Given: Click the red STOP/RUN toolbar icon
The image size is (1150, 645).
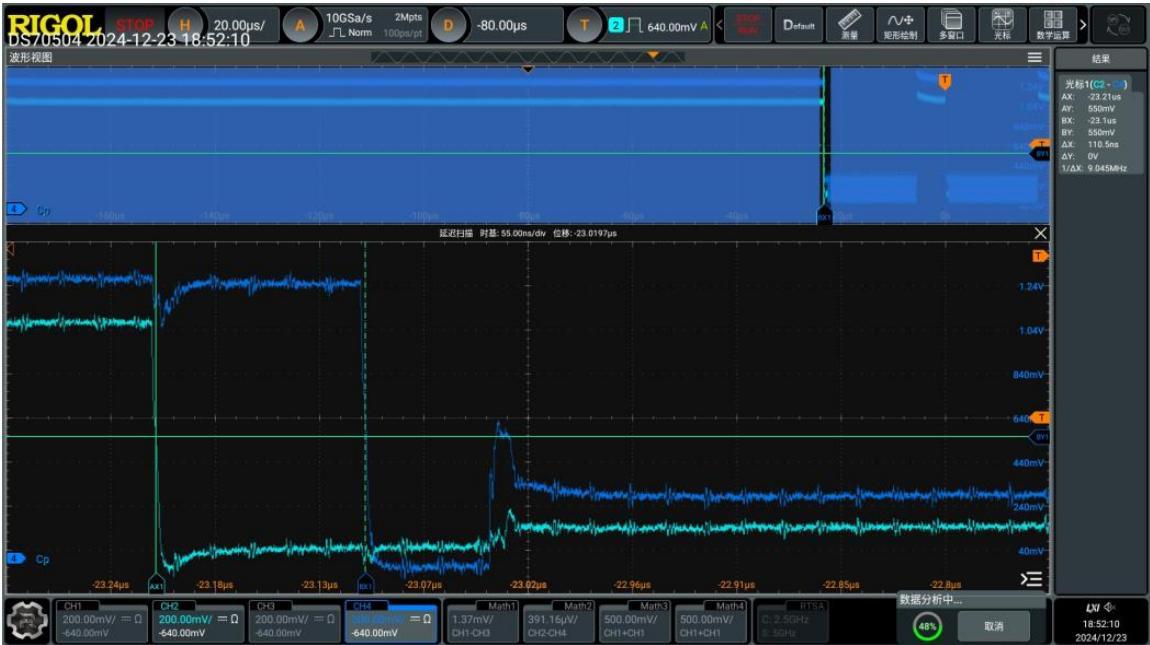Looking at the screenshot, I should (x=747, y=25).
